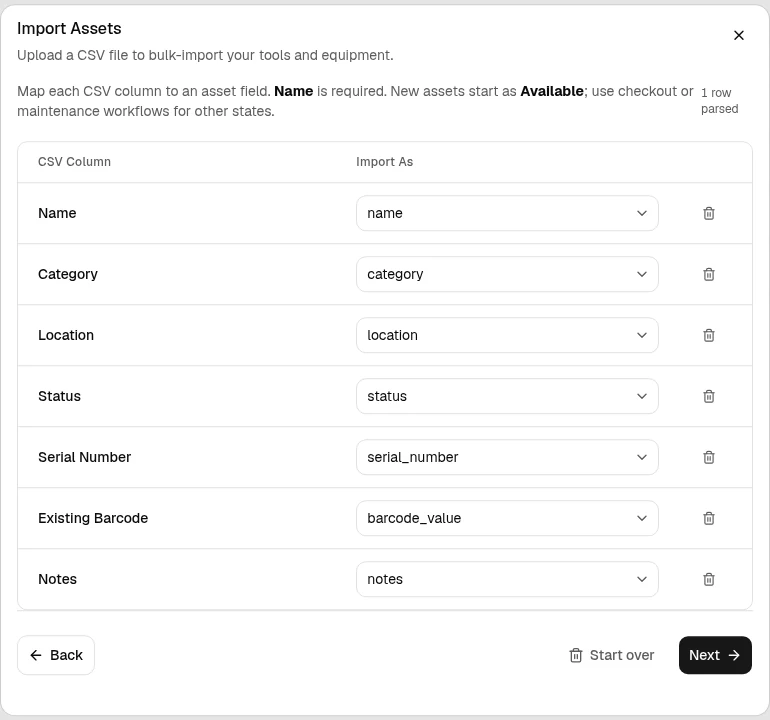Viewport: 770px width, 720px height.
Task: Open the 'barcode_value' dropdown
Action: (507, 518)
